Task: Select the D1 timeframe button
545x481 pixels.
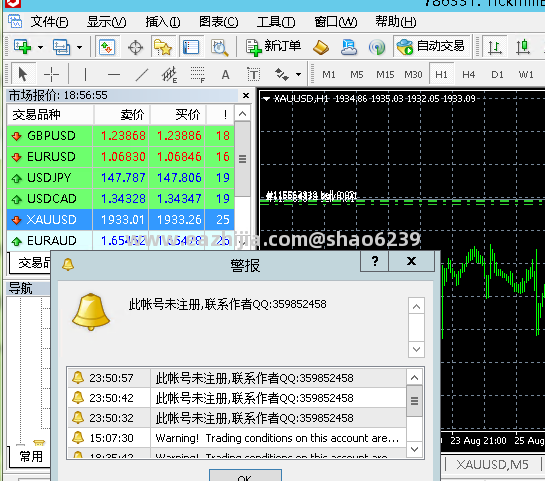Action: tap(497, 74)
